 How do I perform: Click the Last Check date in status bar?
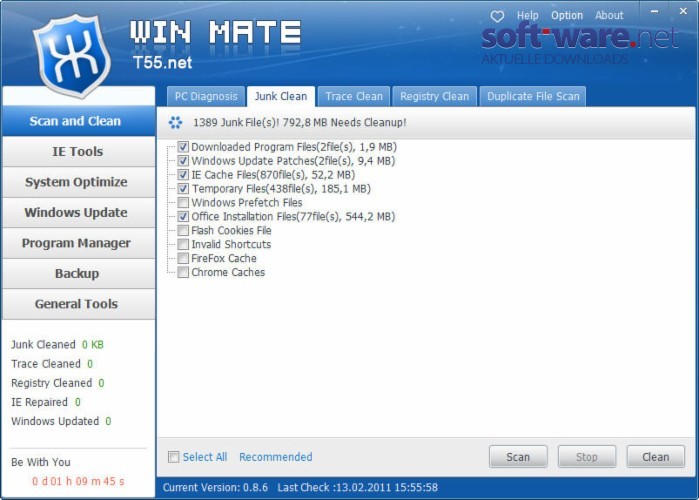358,488
